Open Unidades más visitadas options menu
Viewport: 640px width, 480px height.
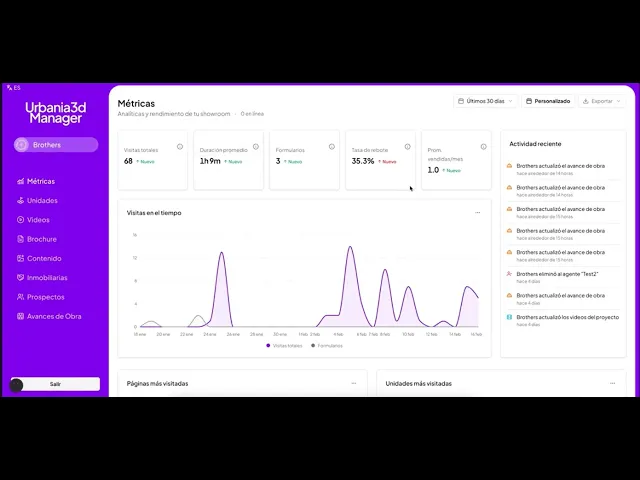tap(612, 383)
